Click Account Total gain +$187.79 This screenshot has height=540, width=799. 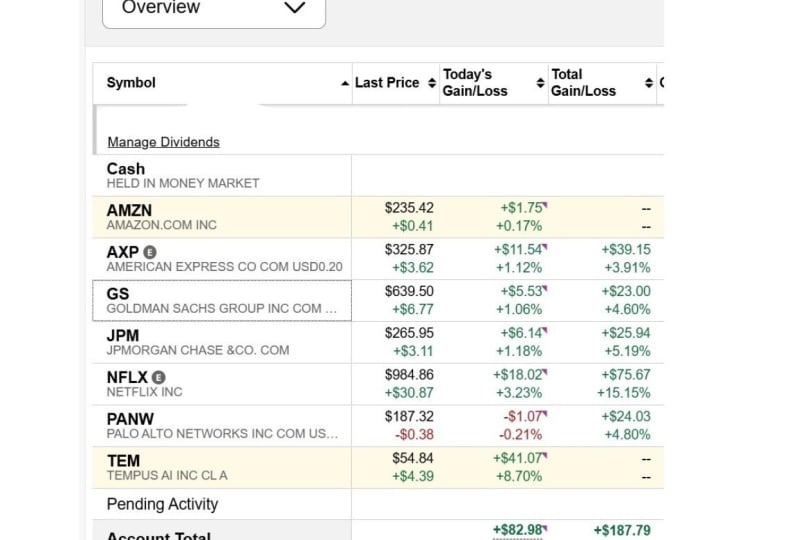(622, 530)
